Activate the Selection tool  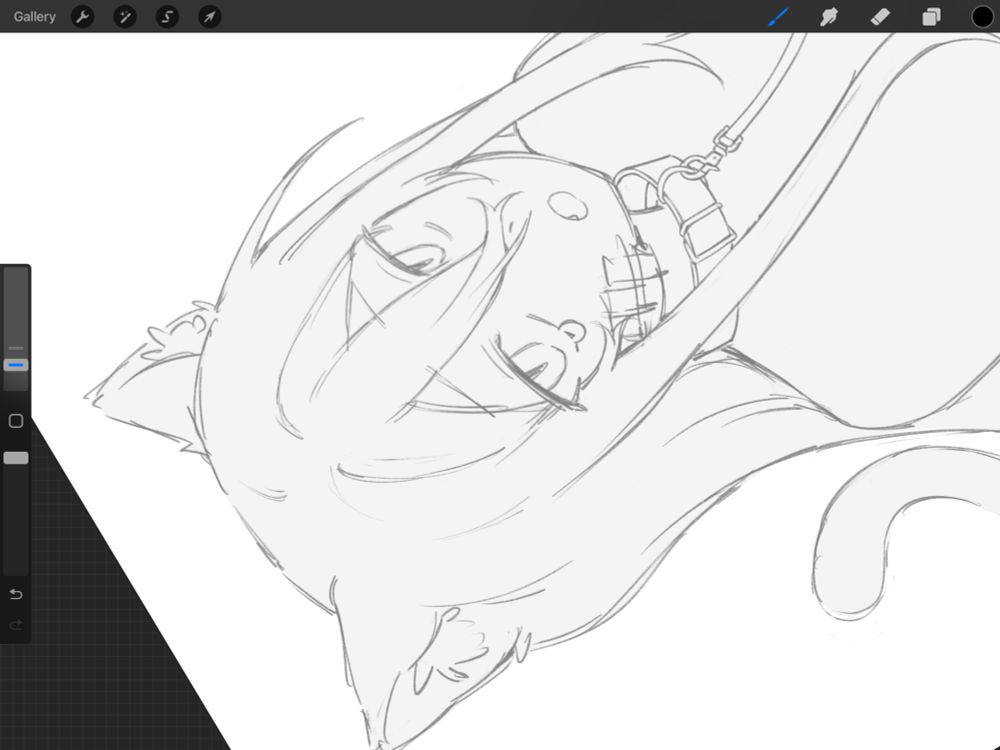pyautogui.click(x=167, y=17)
